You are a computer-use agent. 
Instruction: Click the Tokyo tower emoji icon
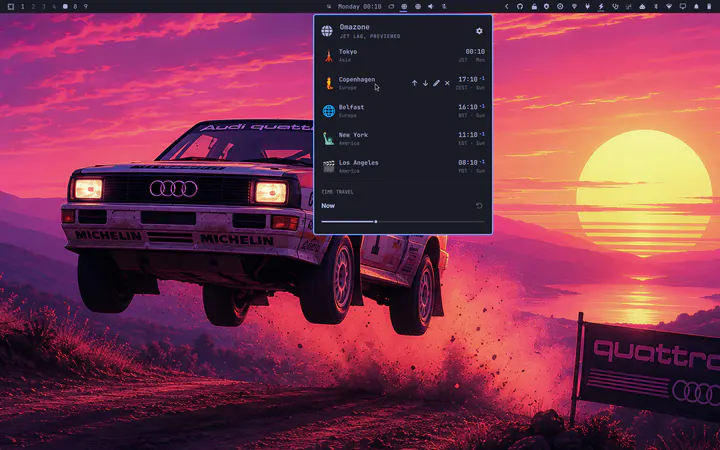coord(328,56)
